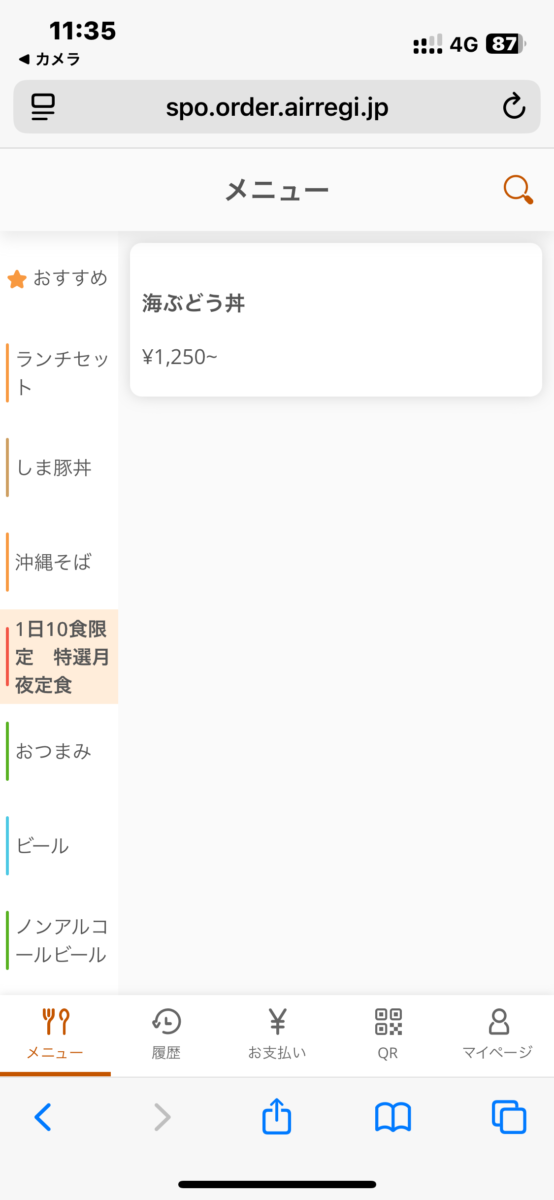Go back with Safari back arrow
This screenshot has height=1200, width=554.
click(43, 1117)
